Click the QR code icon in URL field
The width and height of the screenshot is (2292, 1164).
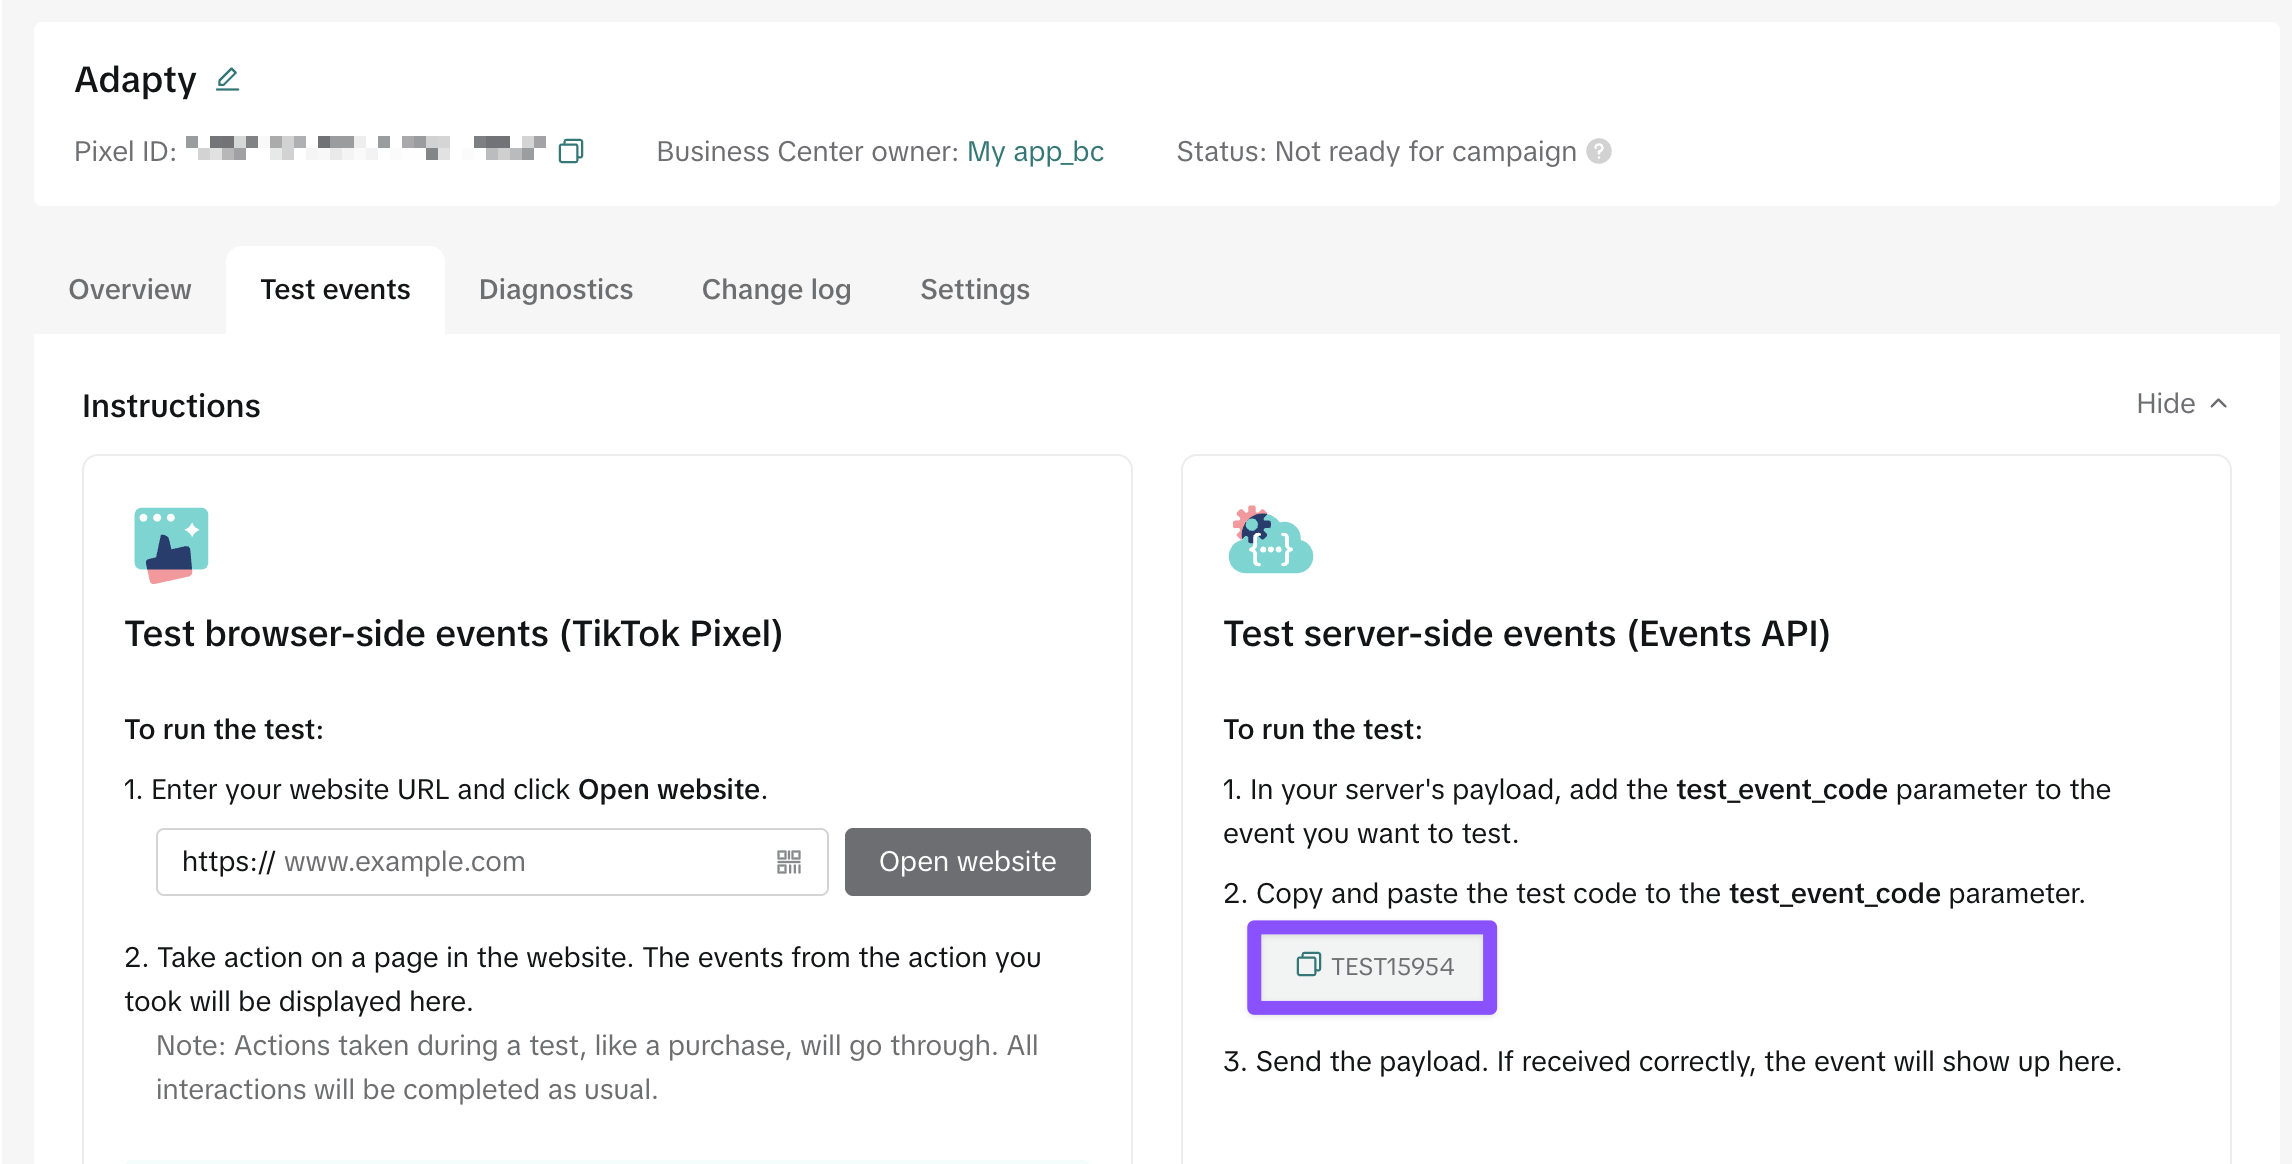point(789,862)
